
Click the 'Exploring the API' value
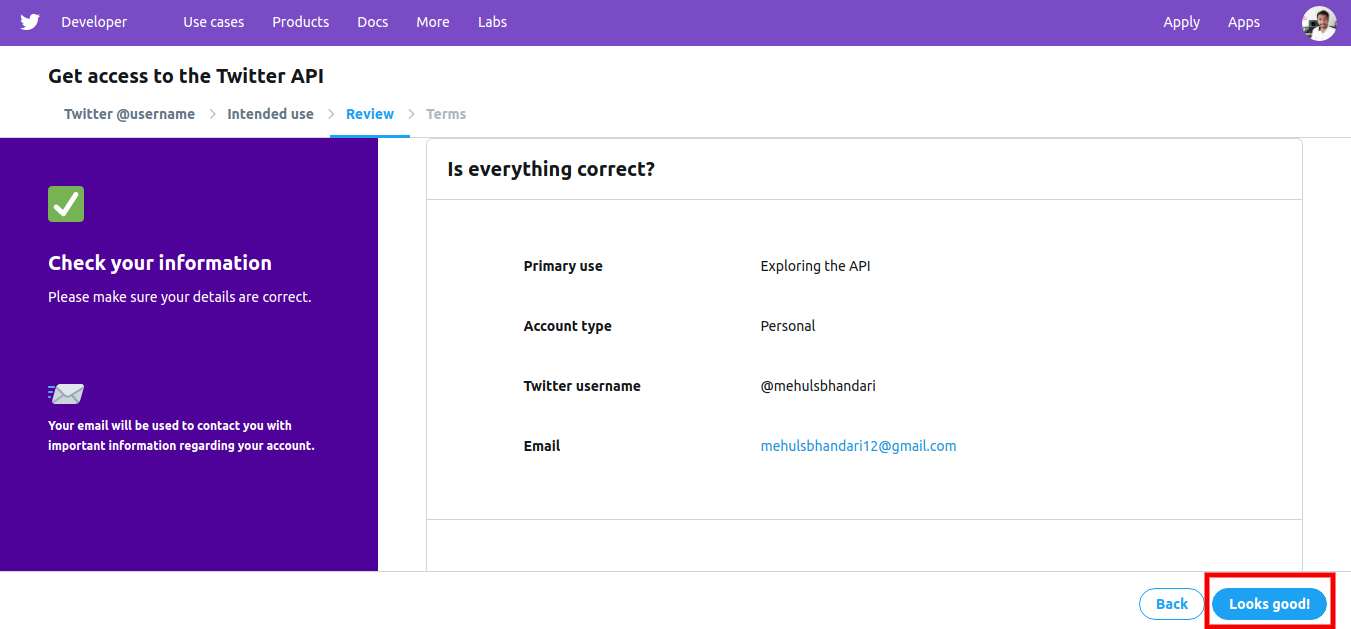pyautogui.click(x=815, y=266)
